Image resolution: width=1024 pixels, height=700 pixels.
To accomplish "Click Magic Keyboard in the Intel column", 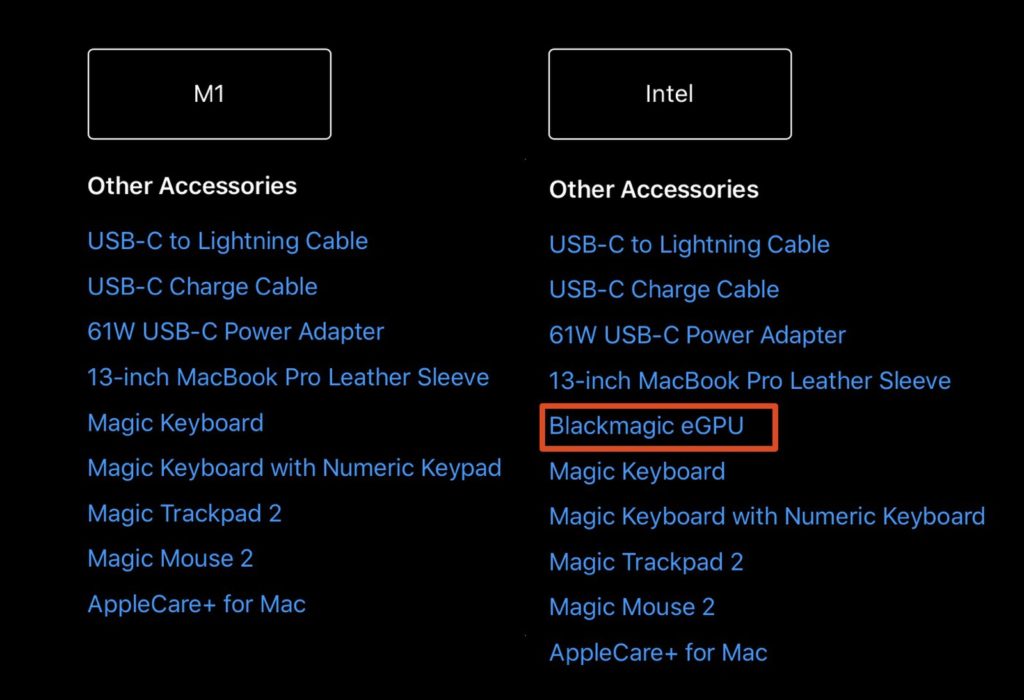I will click(x=636, y=471).
